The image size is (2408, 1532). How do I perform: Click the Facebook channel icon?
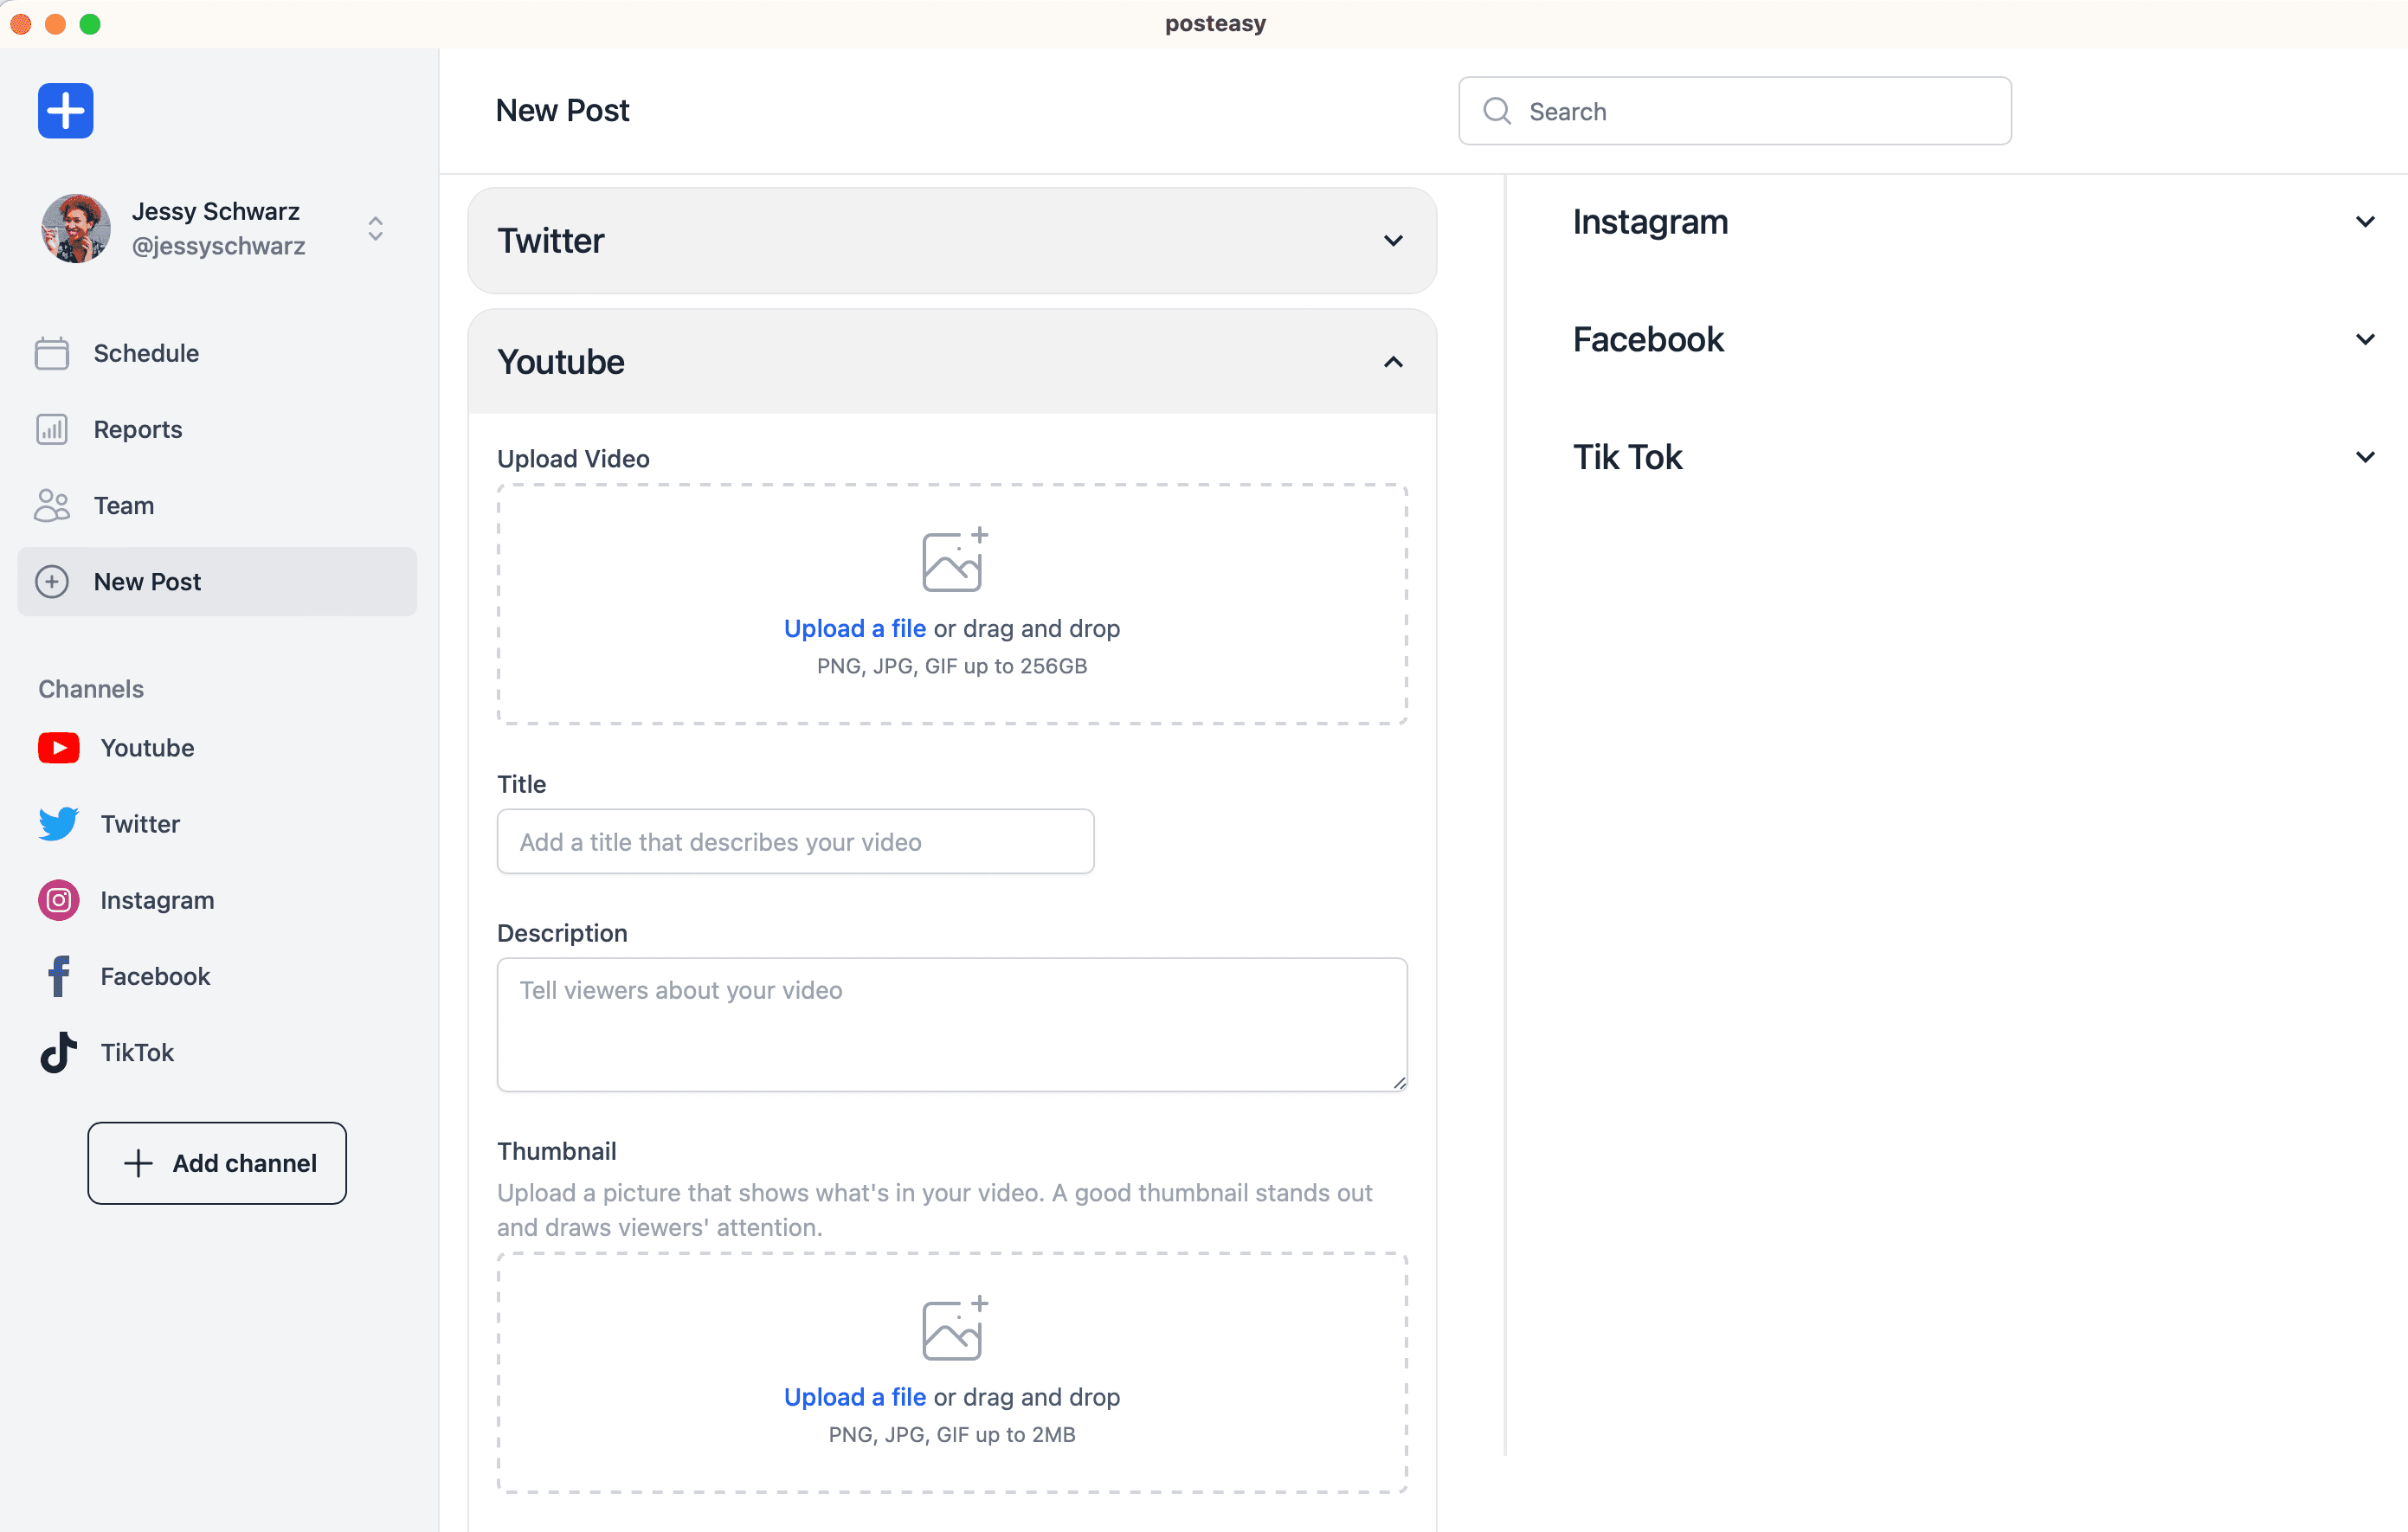click(x=59, y=976)
